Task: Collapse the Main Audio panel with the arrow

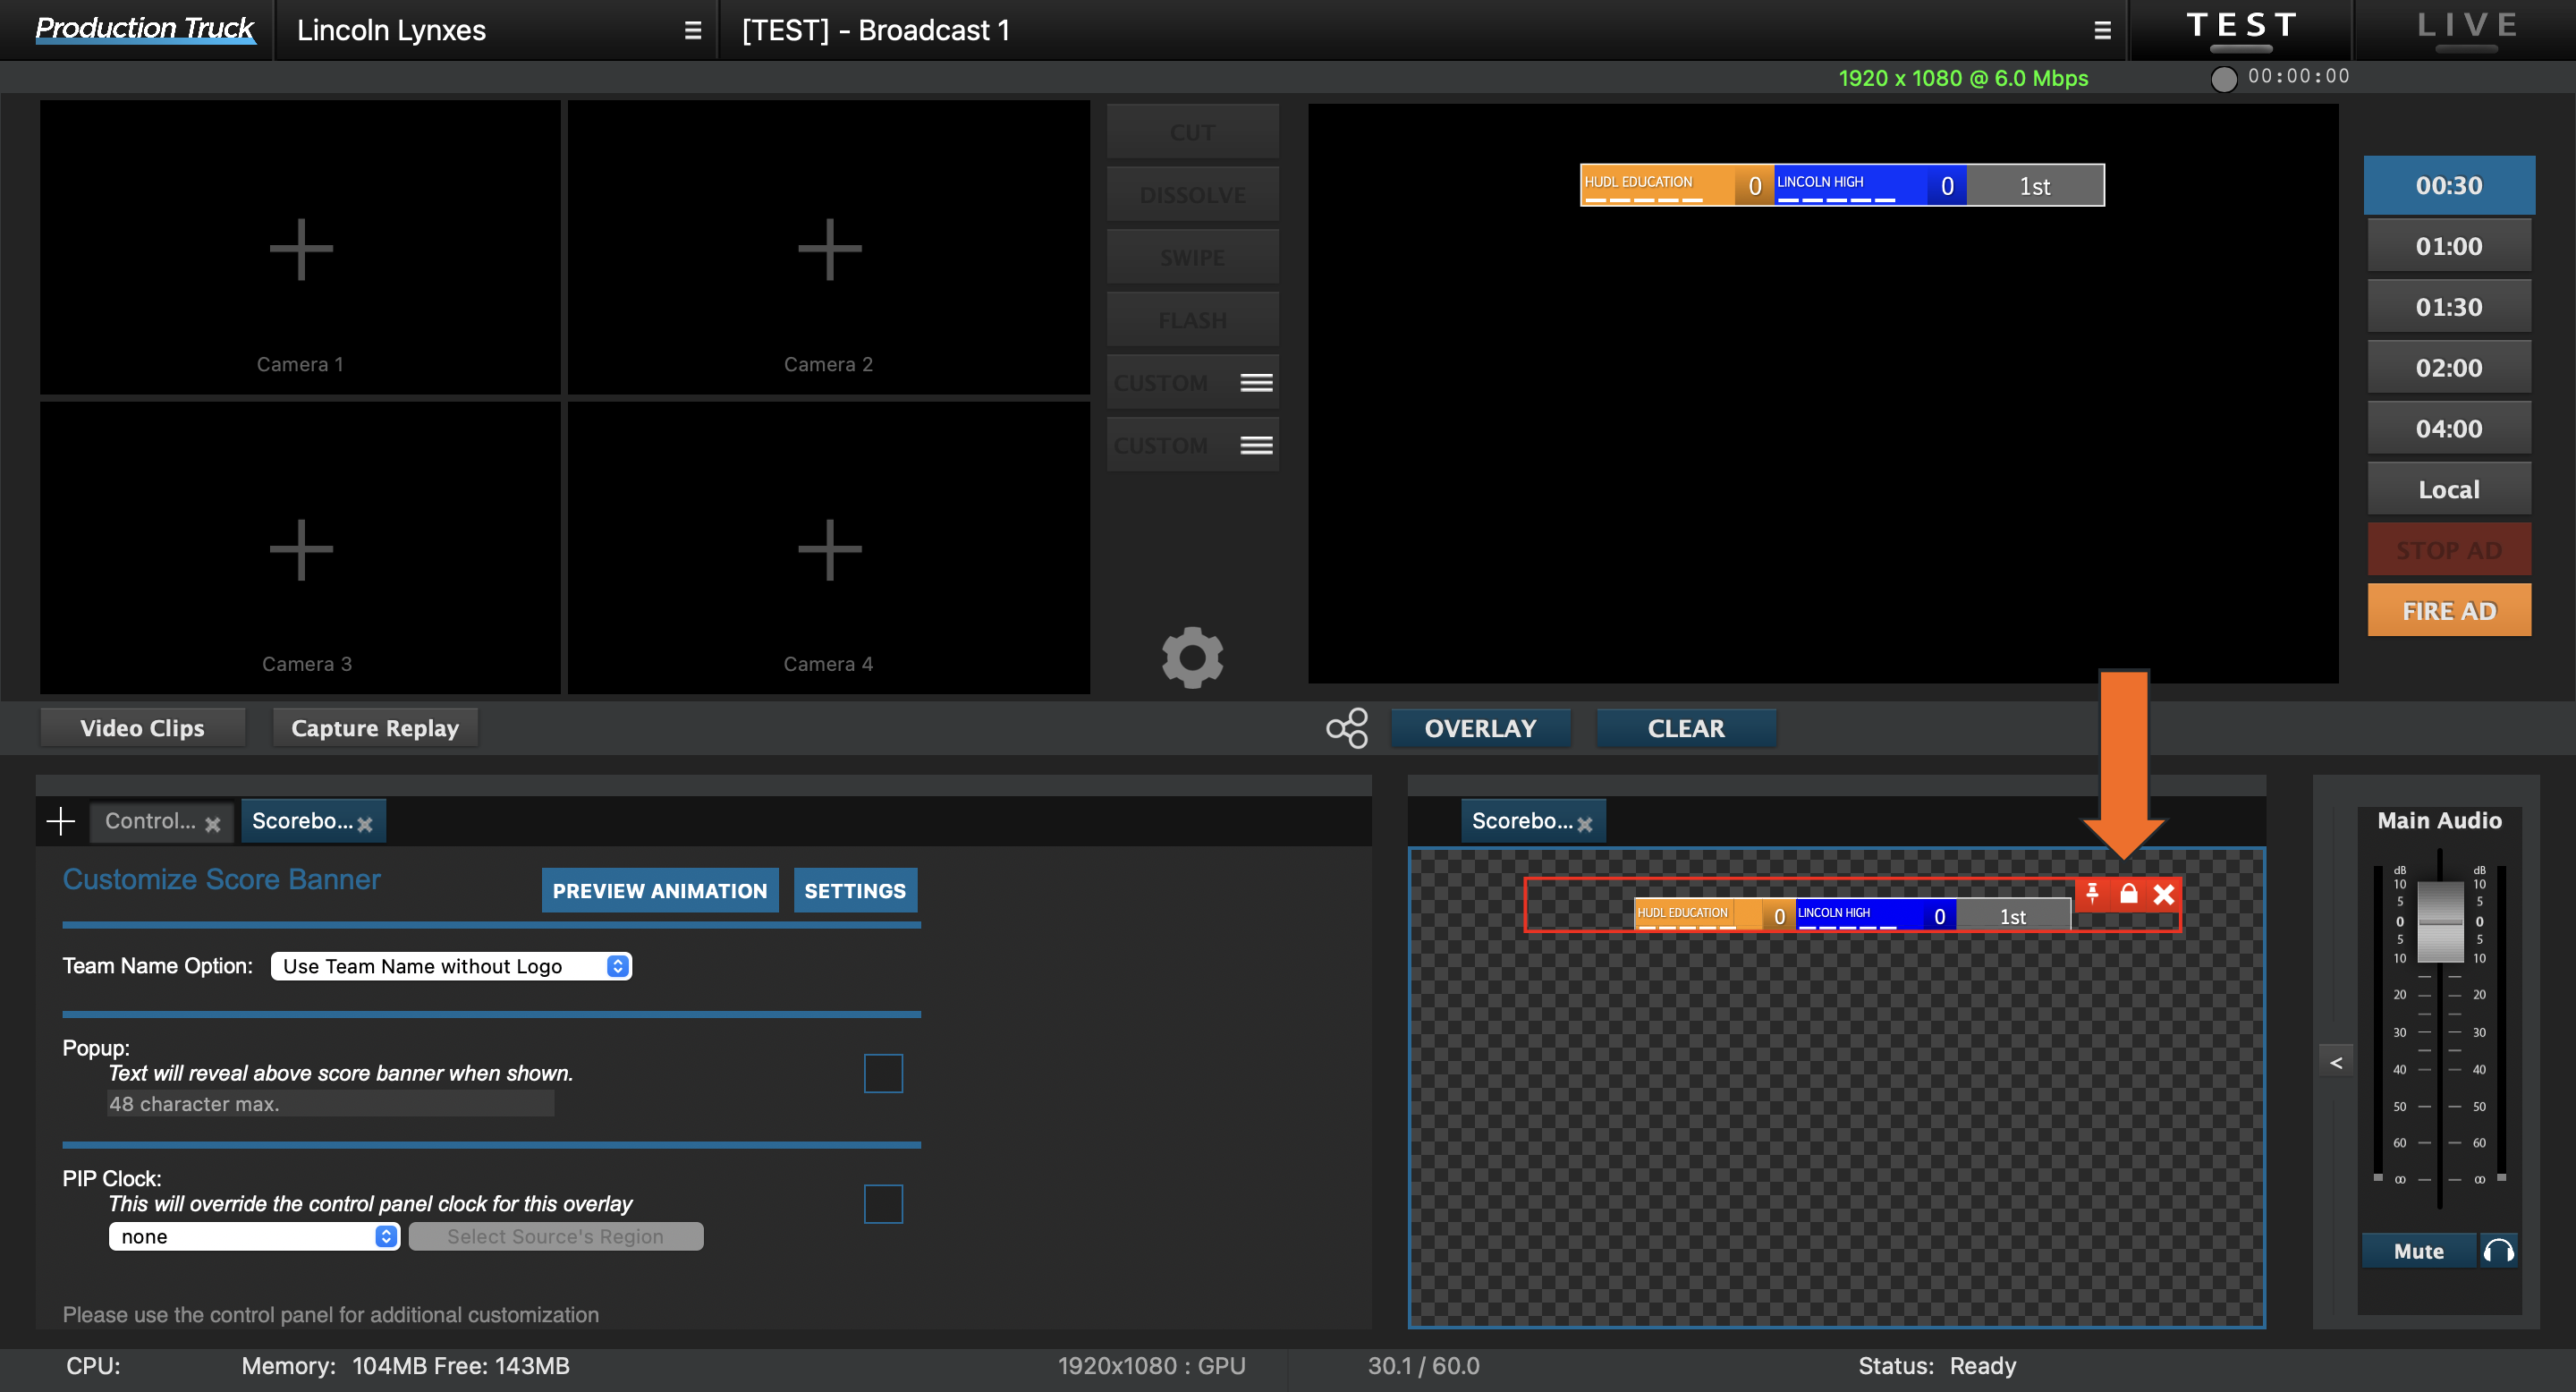Action: click(x=2337, y=1061)
